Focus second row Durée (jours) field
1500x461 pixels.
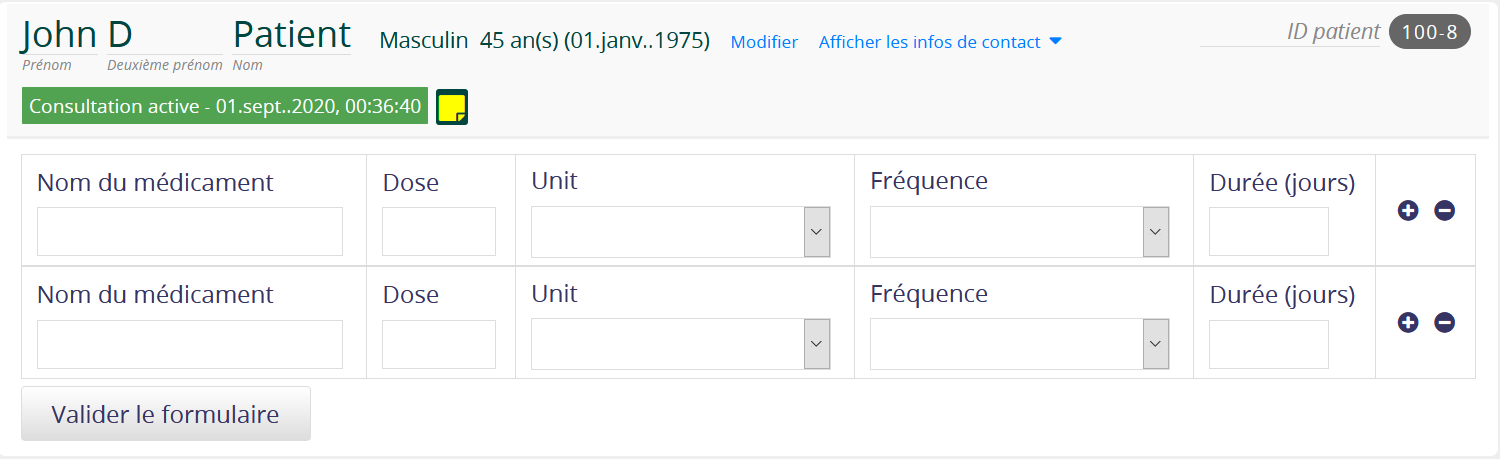[x=1269, y=344]
